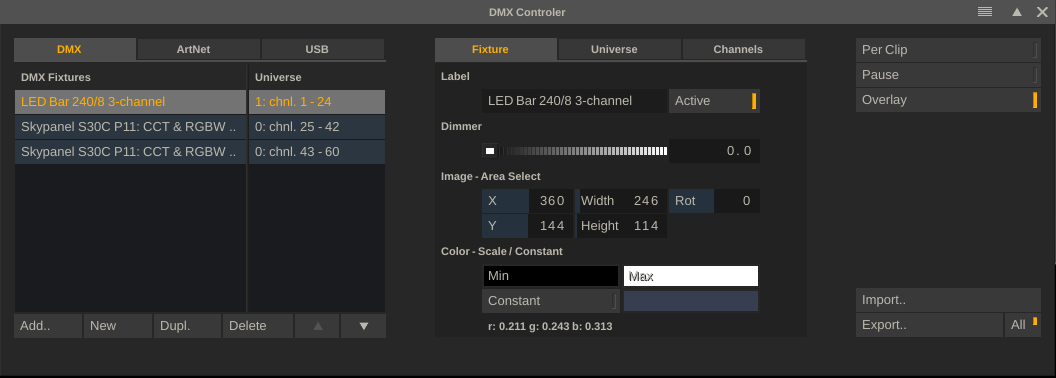Select the Skypanel fixture on channels 25 - 42
Screen dimensions: 1056x378
click(x=131, y=127)
